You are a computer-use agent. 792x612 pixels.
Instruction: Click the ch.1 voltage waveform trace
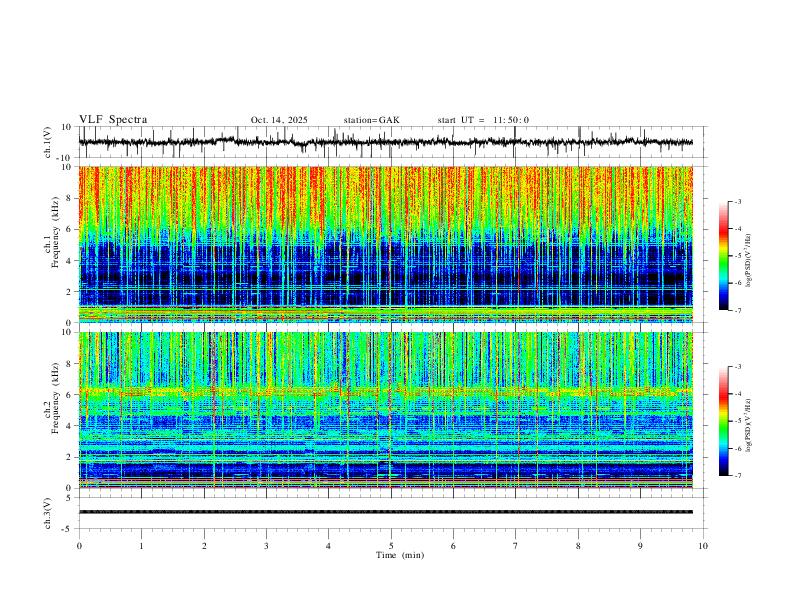tap(385, 142)
